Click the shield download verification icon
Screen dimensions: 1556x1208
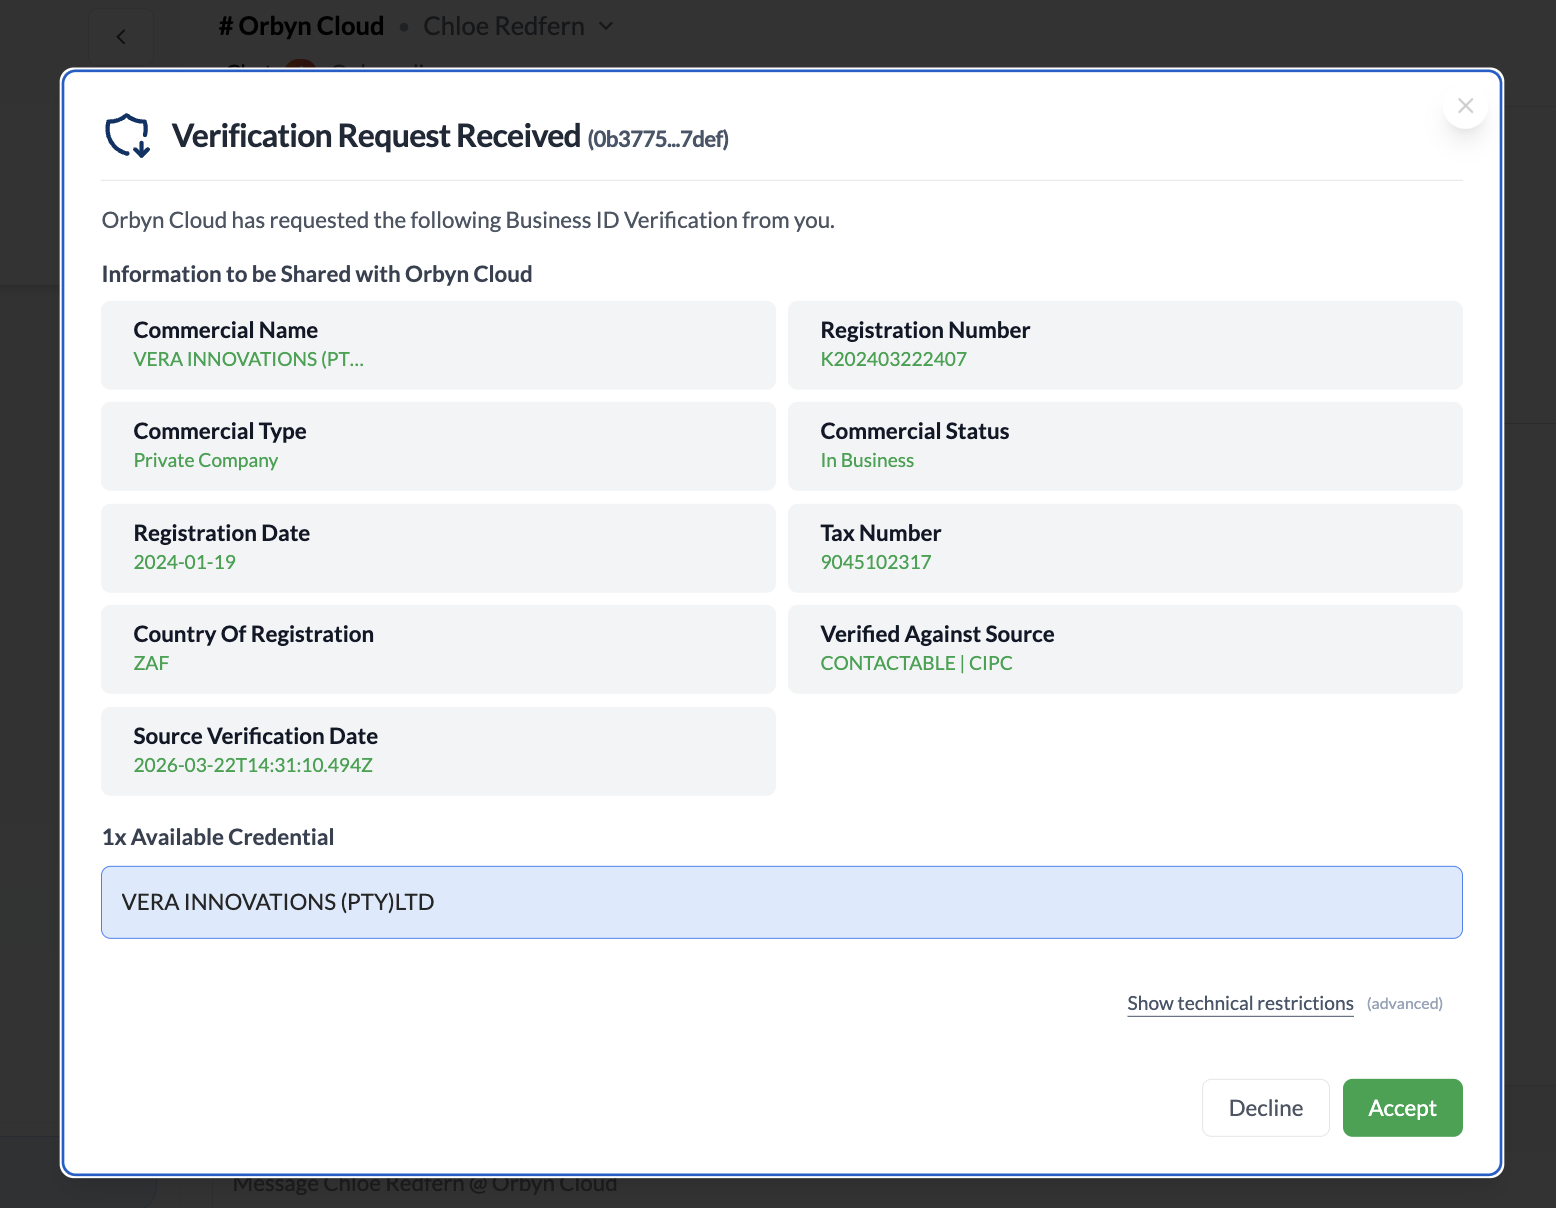pos(127,136)
